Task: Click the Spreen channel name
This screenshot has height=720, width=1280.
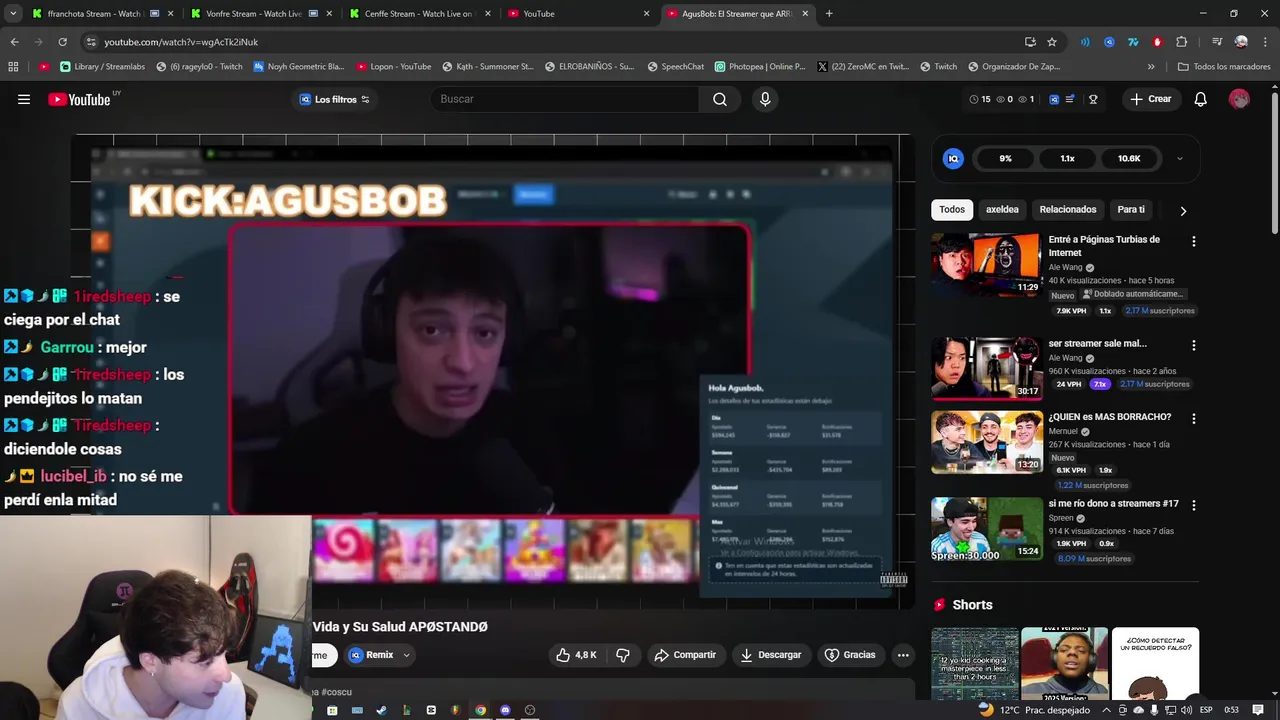Action: tap(1061, 518)
